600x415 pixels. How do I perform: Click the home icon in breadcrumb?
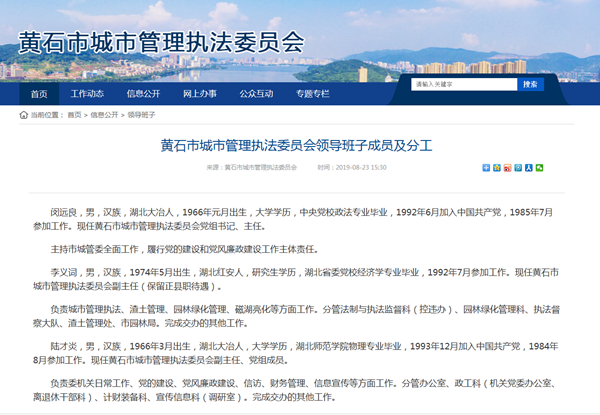[24, 115]
